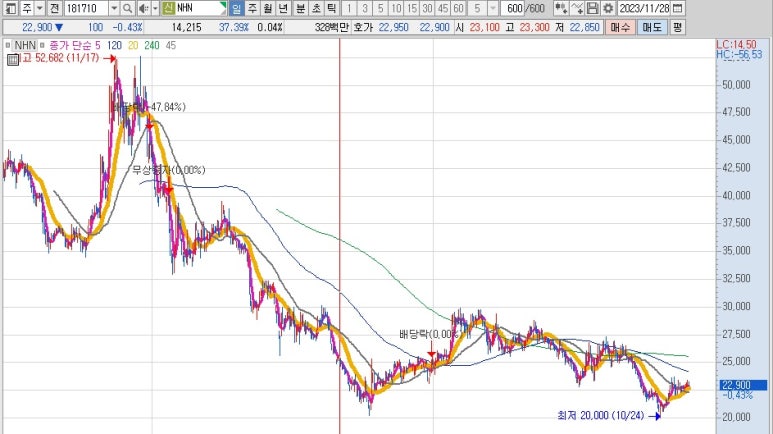This screenshot has width=773, height=434.
Task: Click the green 신 badge icon
Action: tap(168, 8)
